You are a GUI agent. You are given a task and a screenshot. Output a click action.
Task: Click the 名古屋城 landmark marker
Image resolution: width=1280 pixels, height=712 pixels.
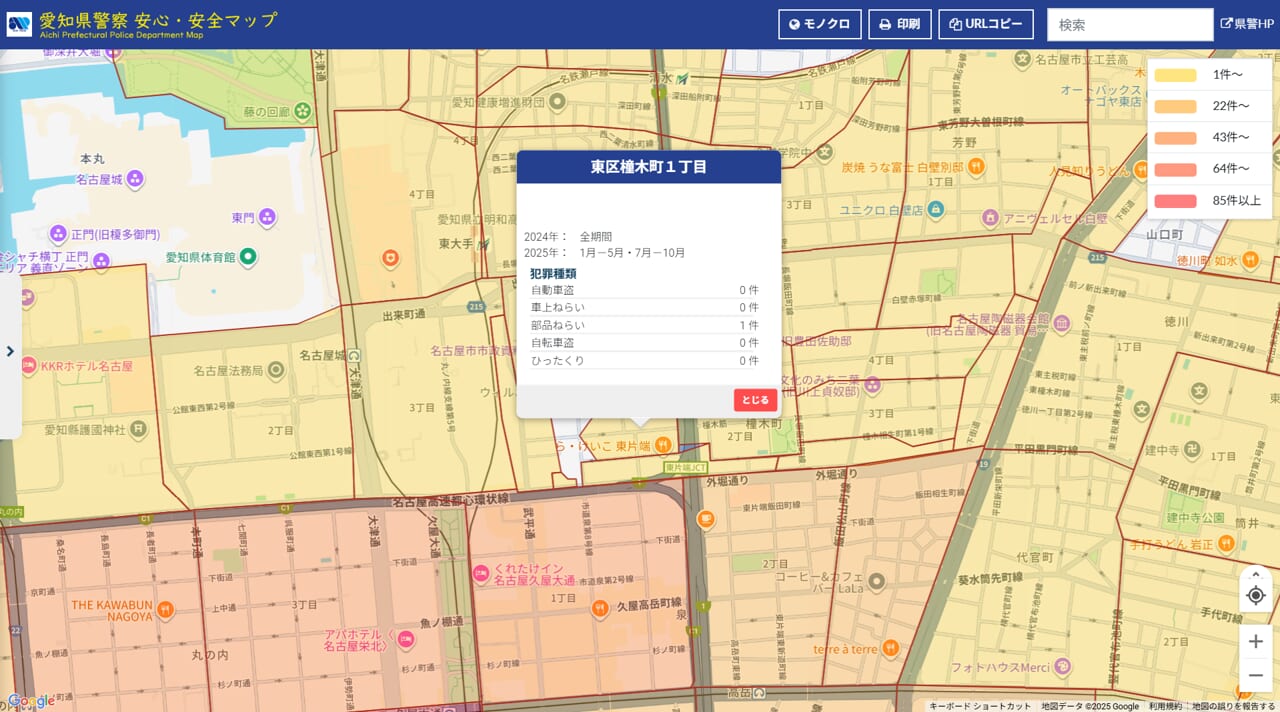(135, 179)
